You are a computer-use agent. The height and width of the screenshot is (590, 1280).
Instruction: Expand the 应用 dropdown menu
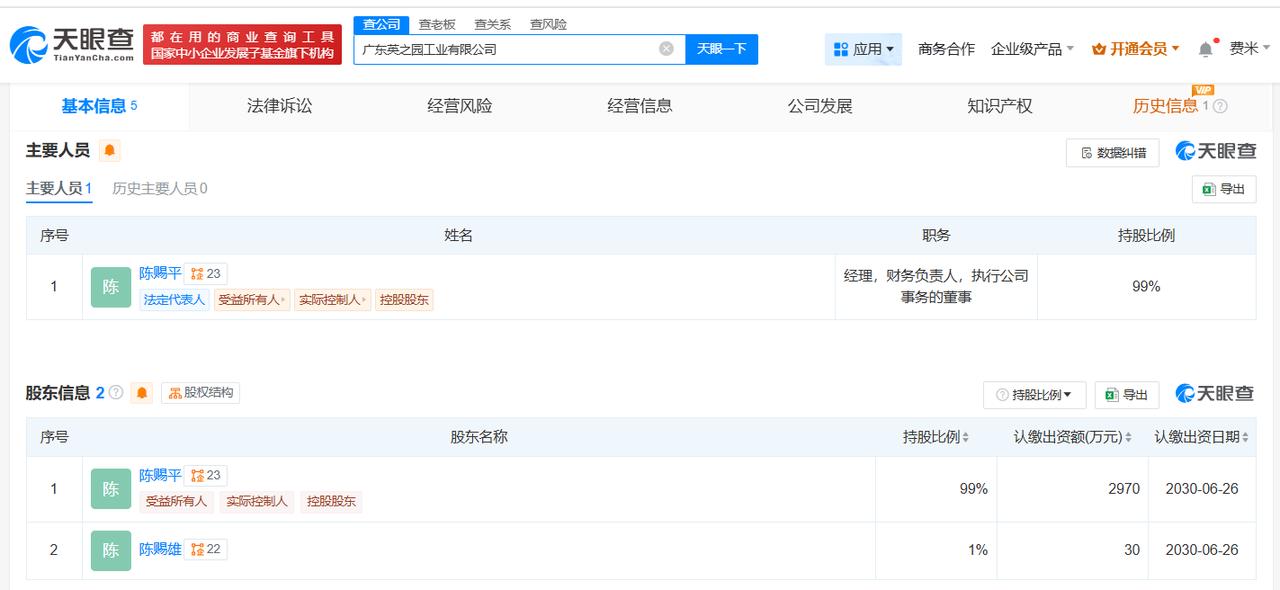coord(864,49)
